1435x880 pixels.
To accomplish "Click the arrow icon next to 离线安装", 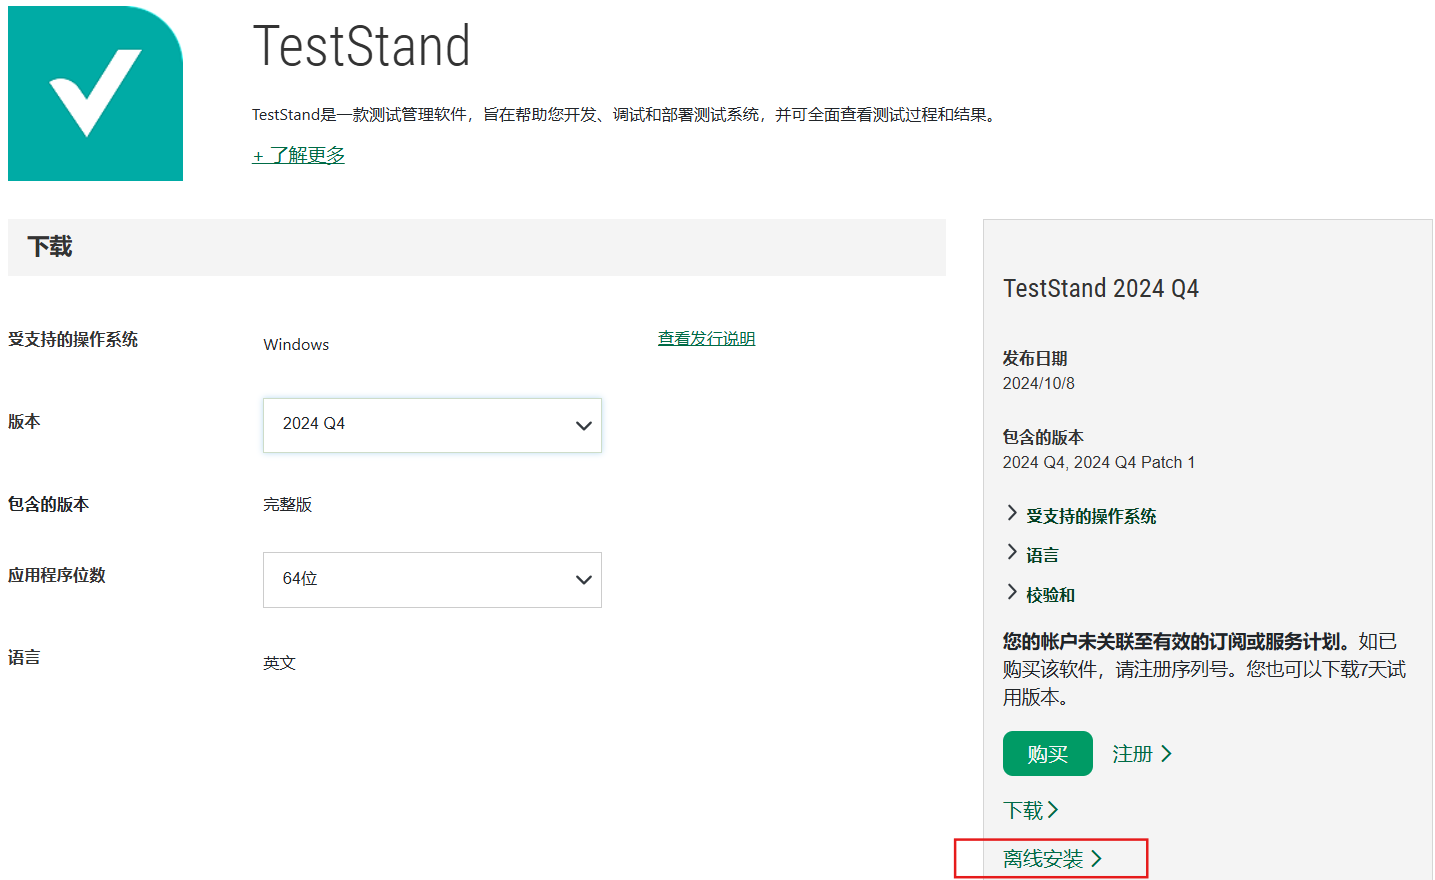I will click(x=1099, y=857).
